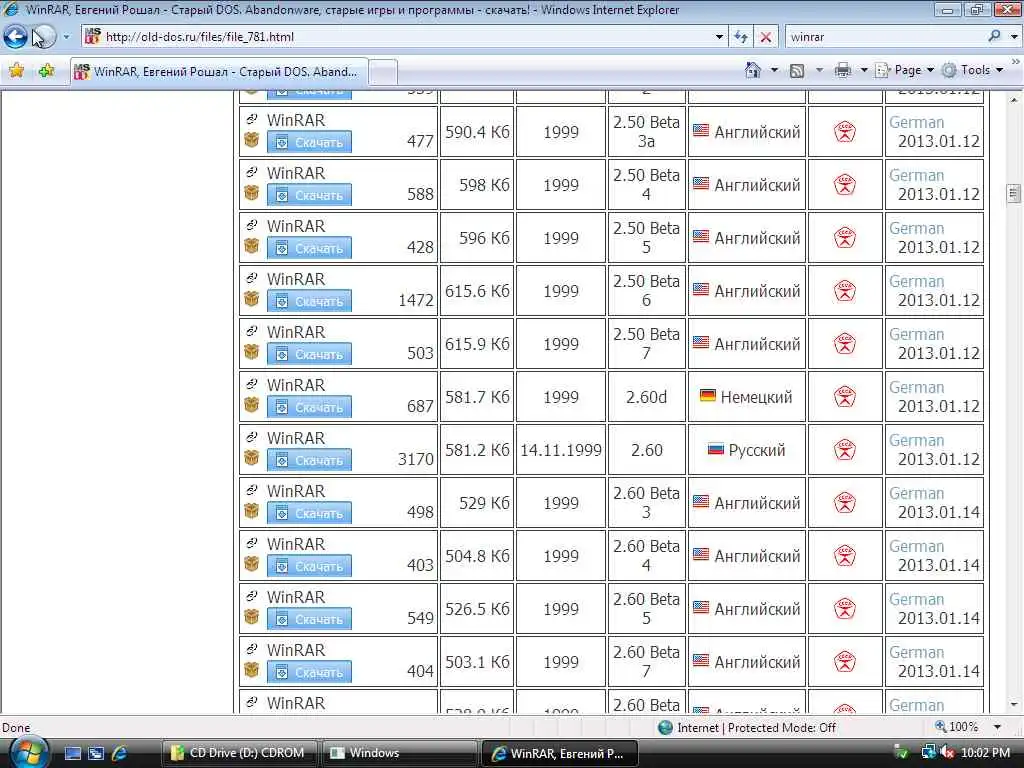The height and width of the screenshot is (768, 1024).
Task: Click German link in 2.60 Beta 3 row
Action: pyautogui.click(x=916, y=494)
